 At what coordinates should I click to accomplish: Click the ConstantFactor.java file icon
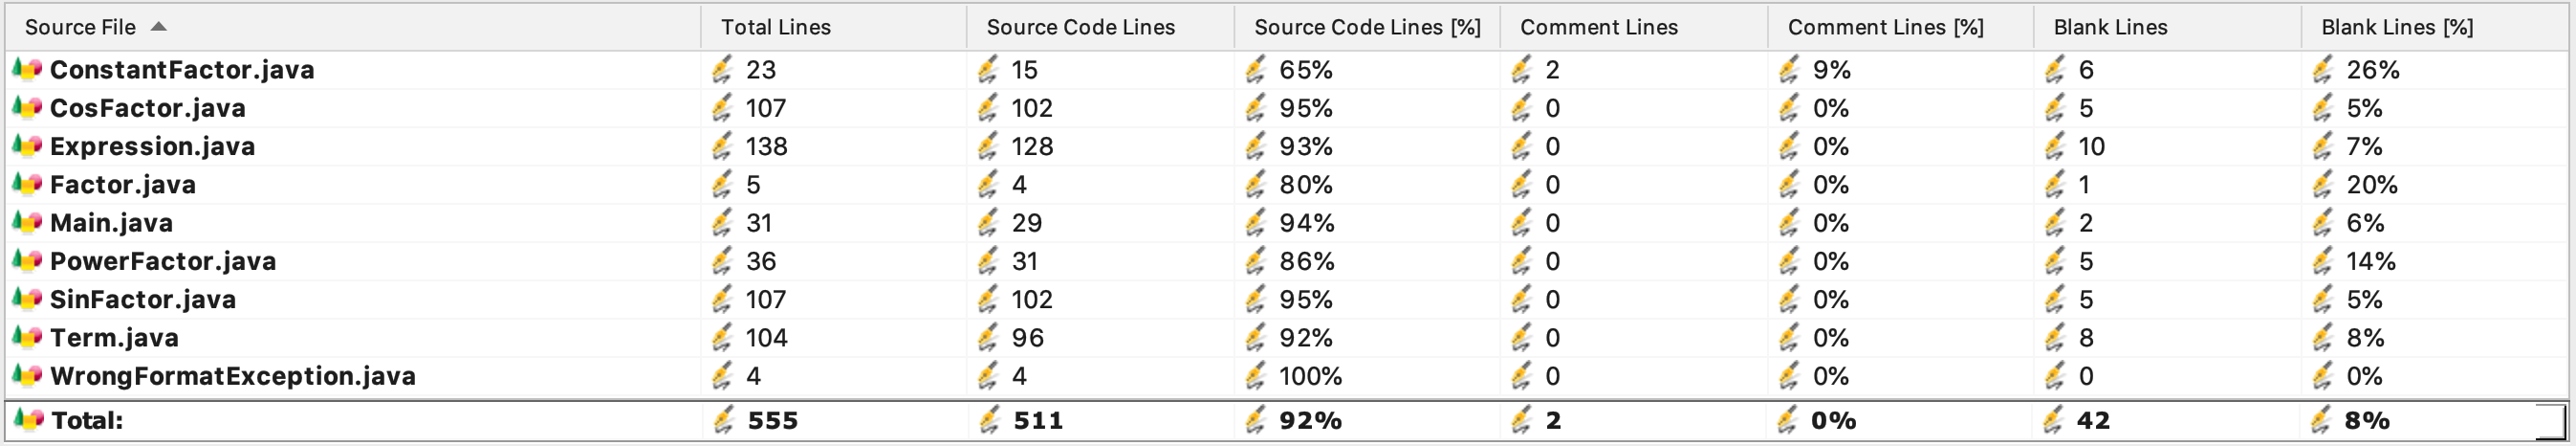tap(27, 69)
